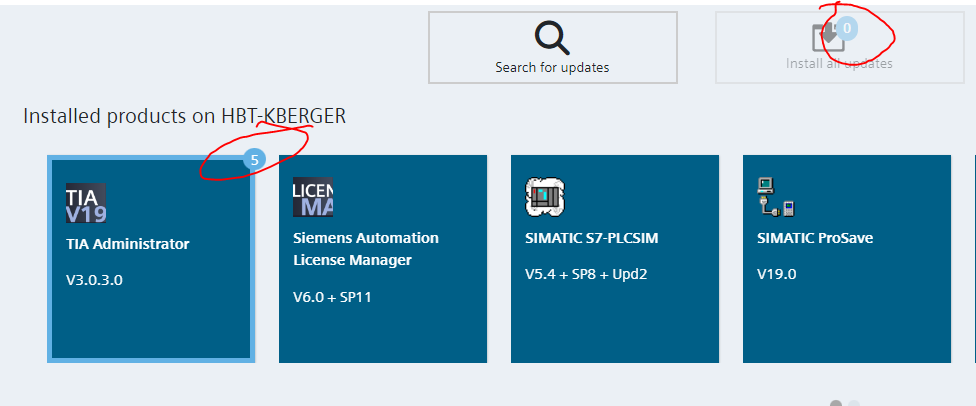Viewport: 976px width, 406px height.
Task: Select the Siemens Automation License Manager title
Action: point(365,249)
